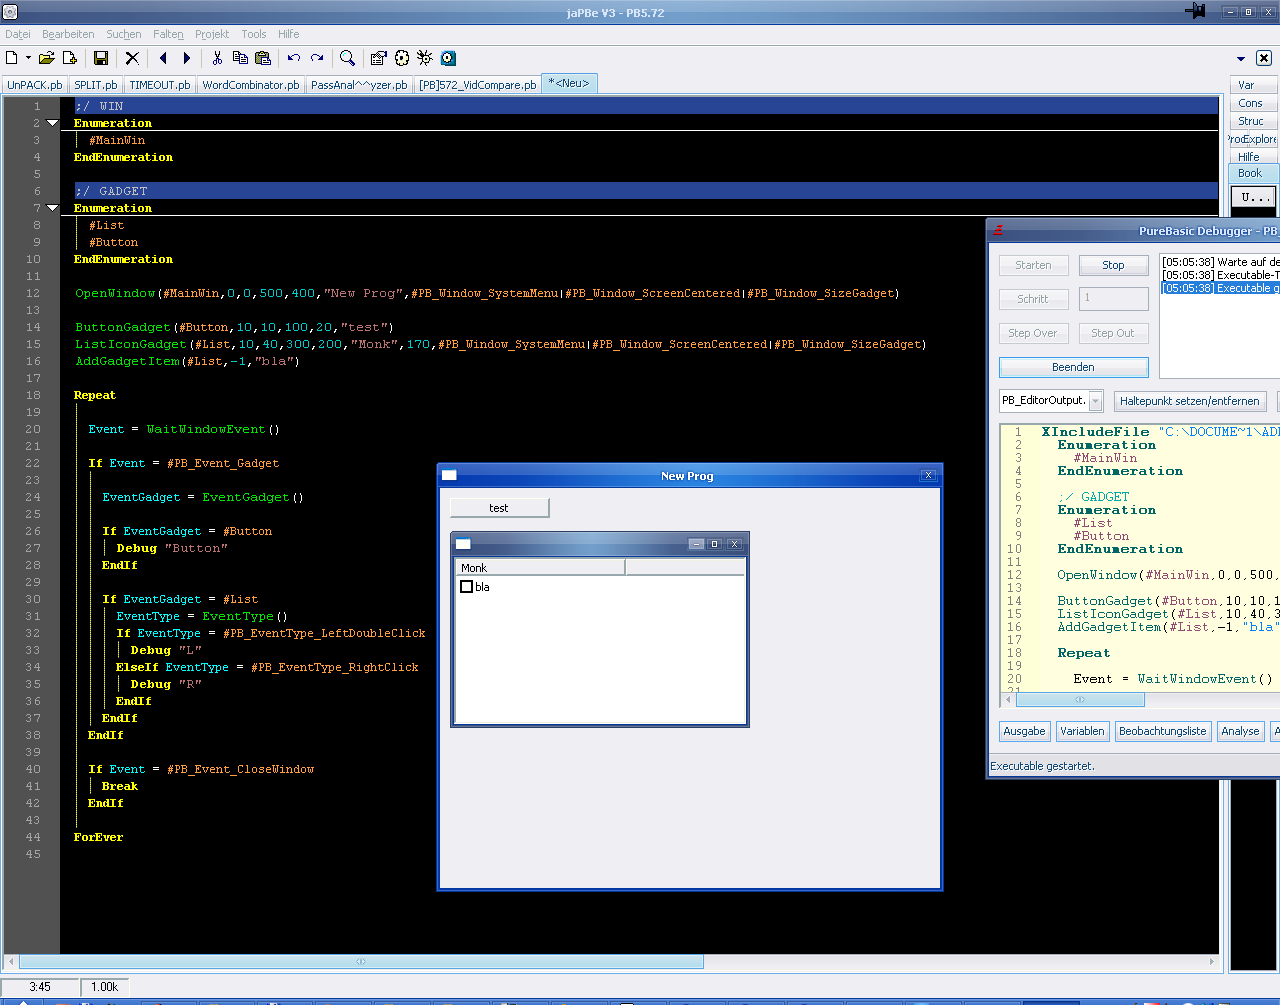
Task: Click the paste clipboard icon
Action: (263, 58)
